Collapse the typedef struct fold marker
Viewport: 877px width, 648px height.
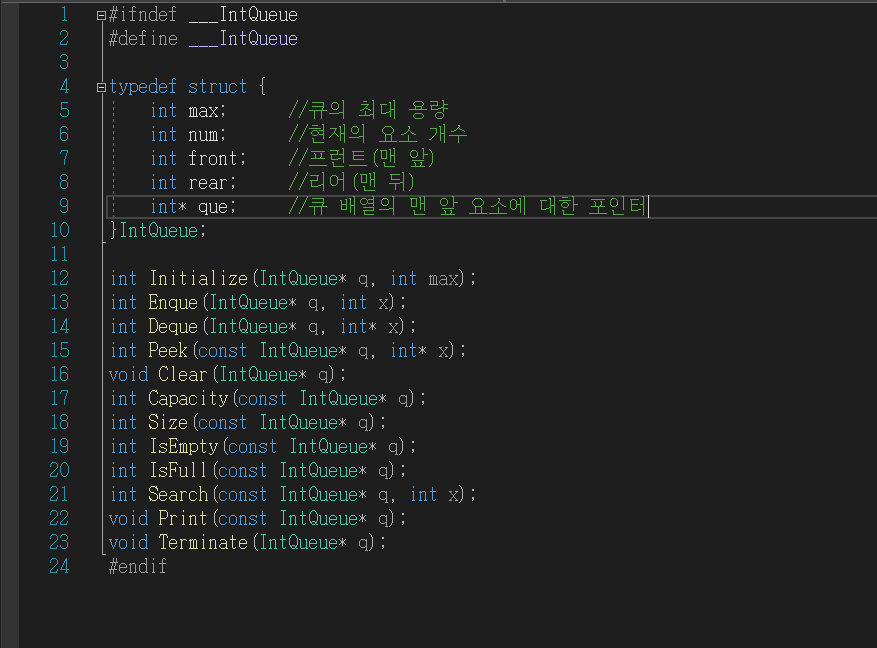(x=101, y=87)
